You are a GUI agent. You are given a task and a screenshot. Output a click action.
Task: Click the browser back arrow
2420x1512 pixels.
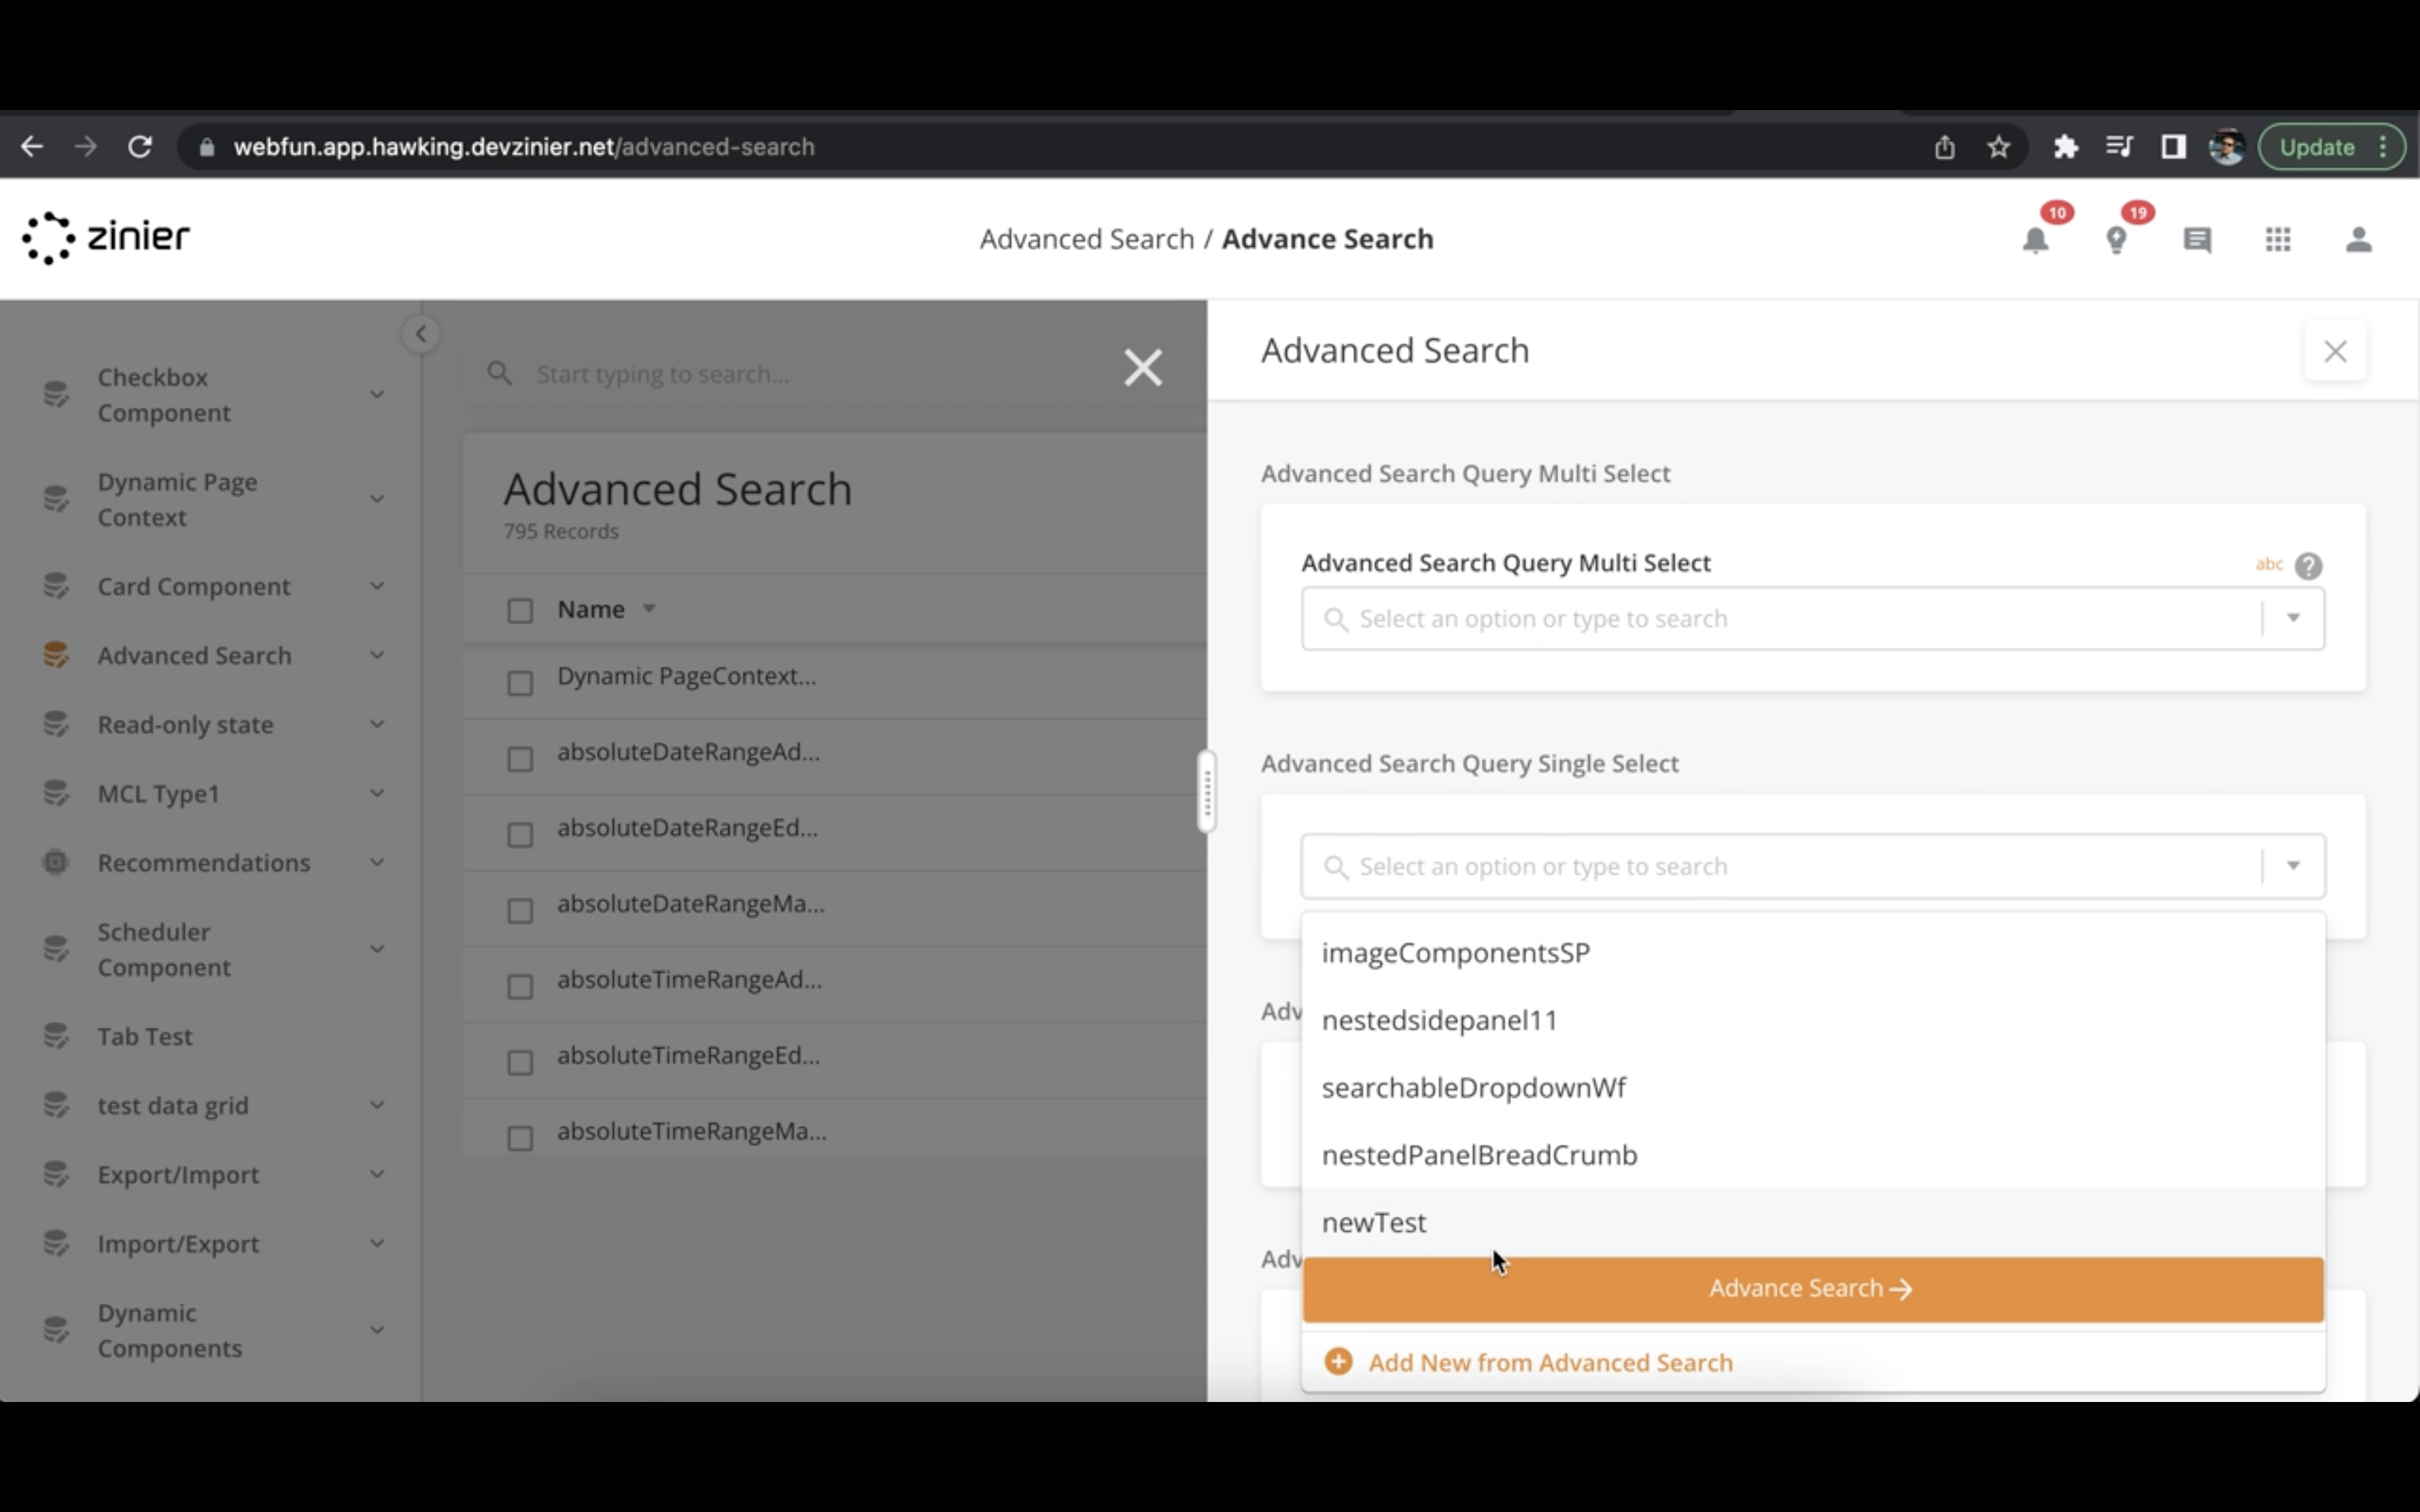tap(32, 147)
